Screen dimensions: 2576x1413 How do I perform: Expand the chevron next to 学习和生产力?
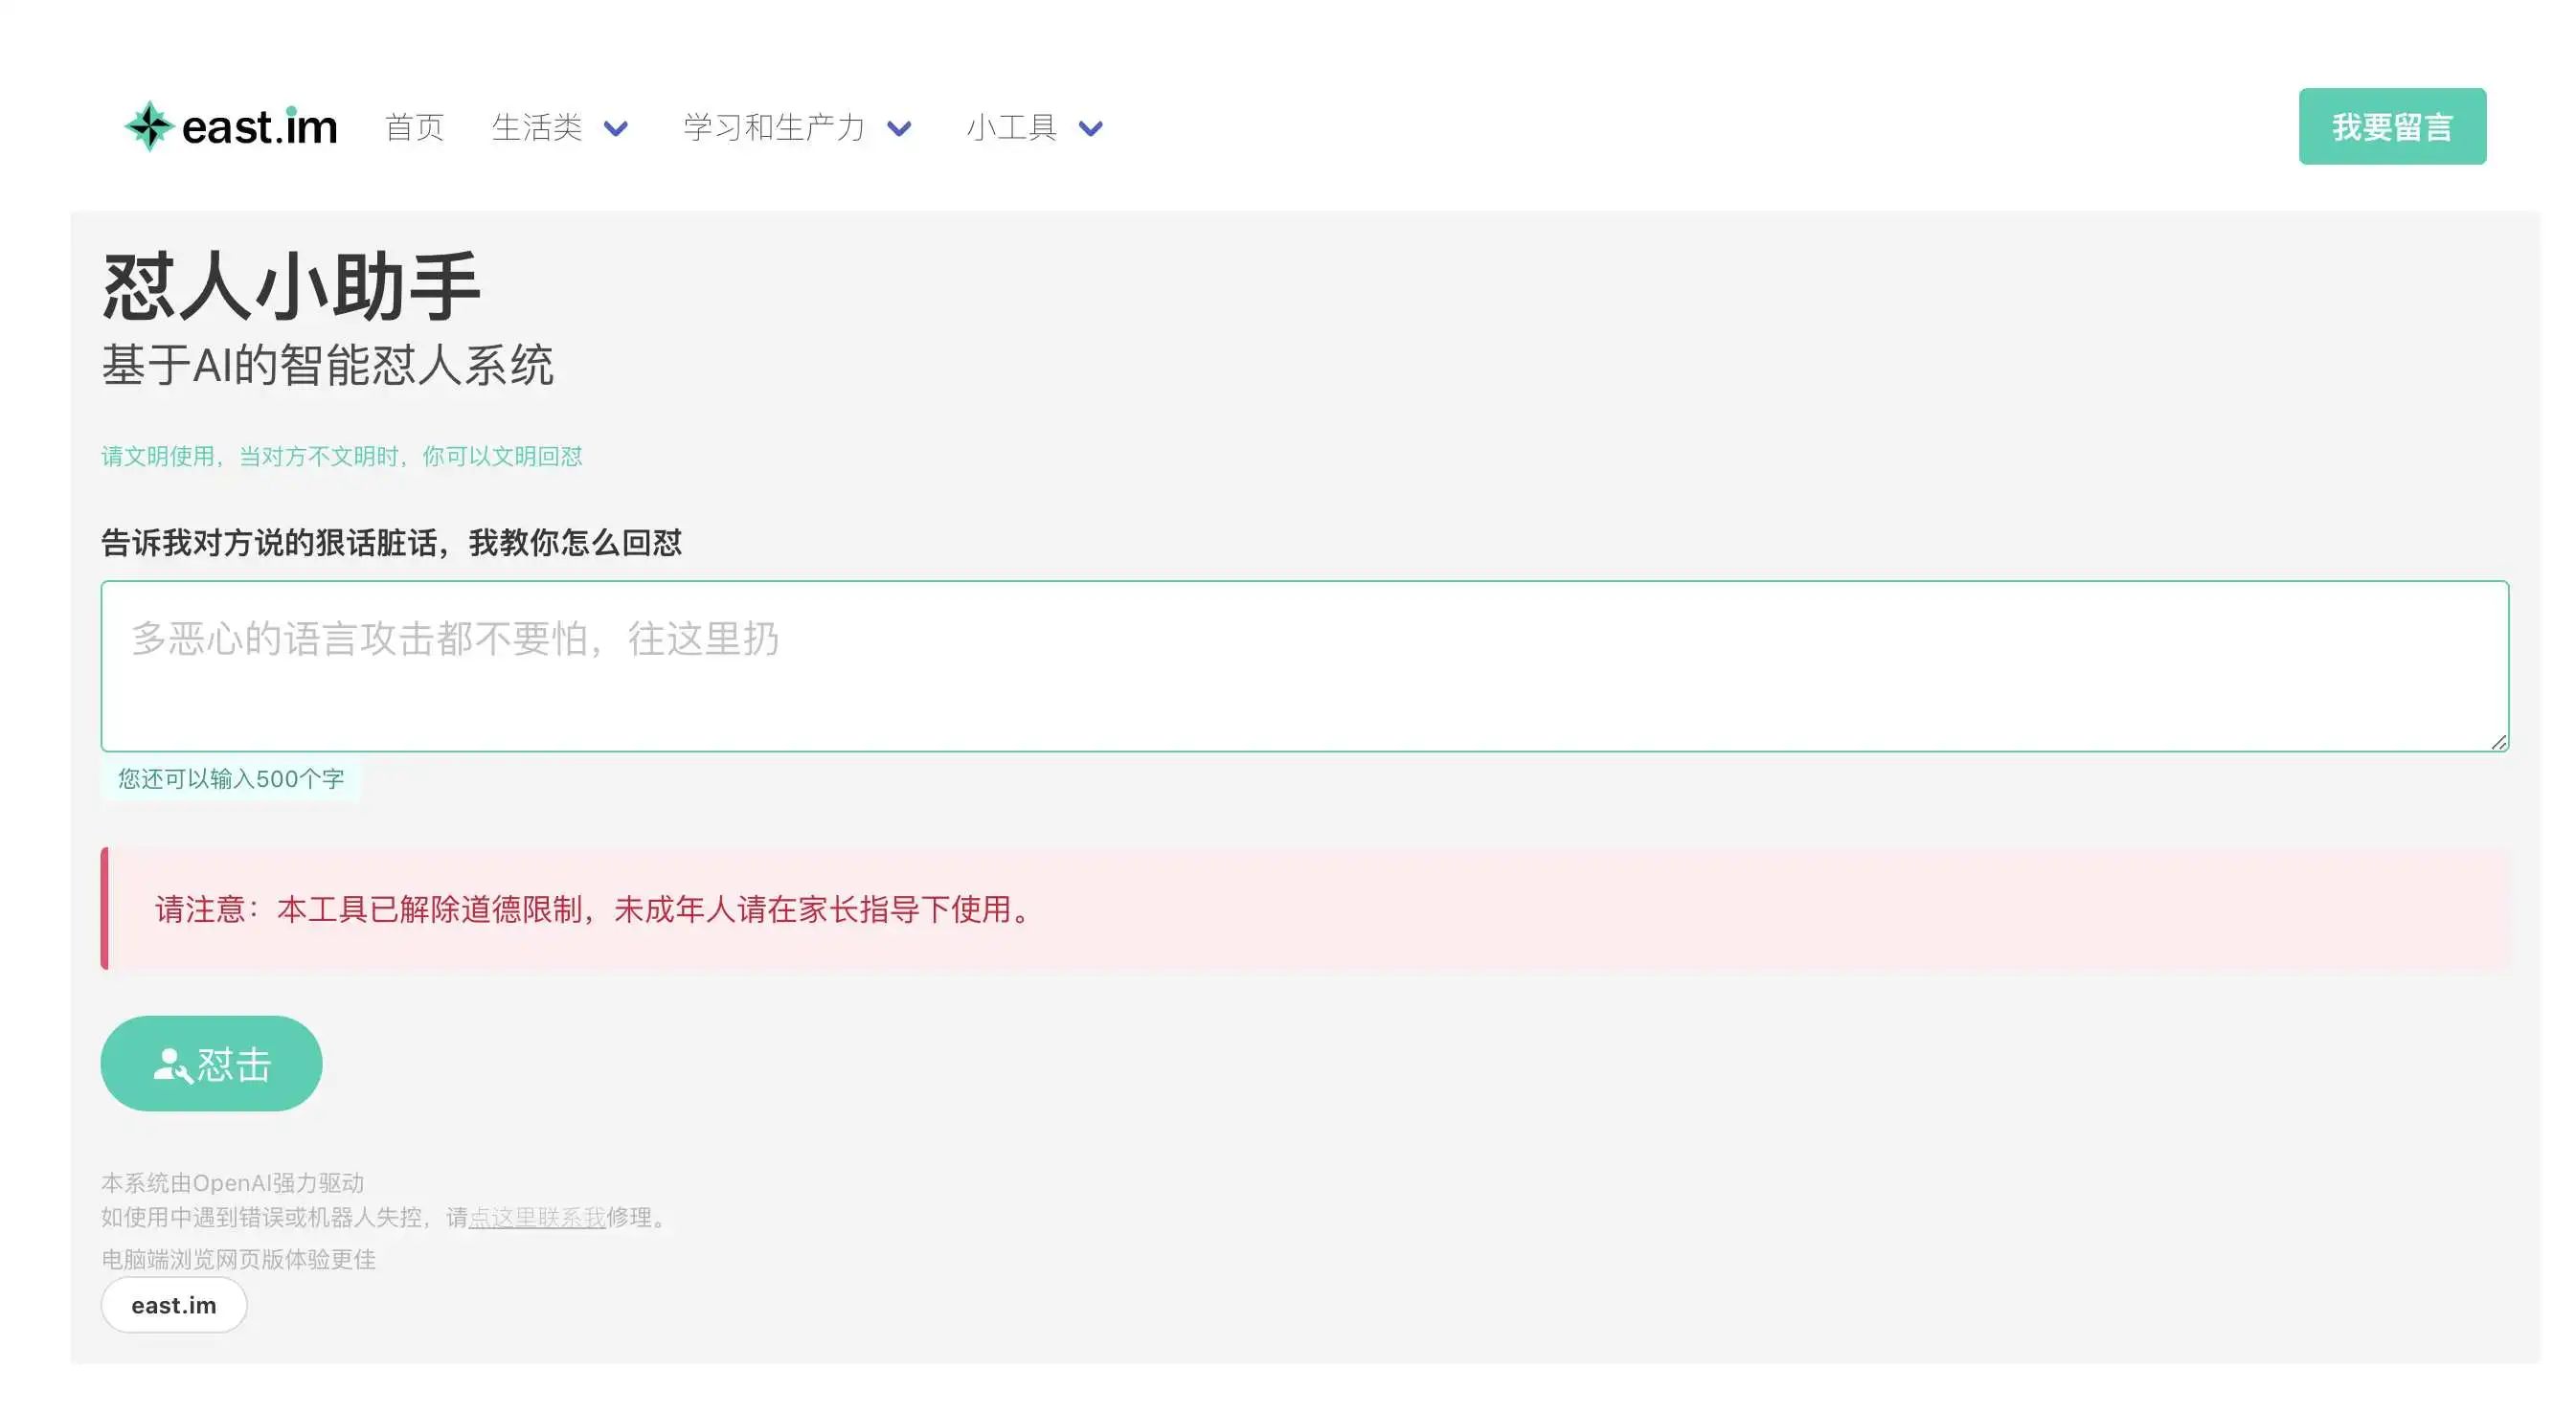[x=899, y=128]
